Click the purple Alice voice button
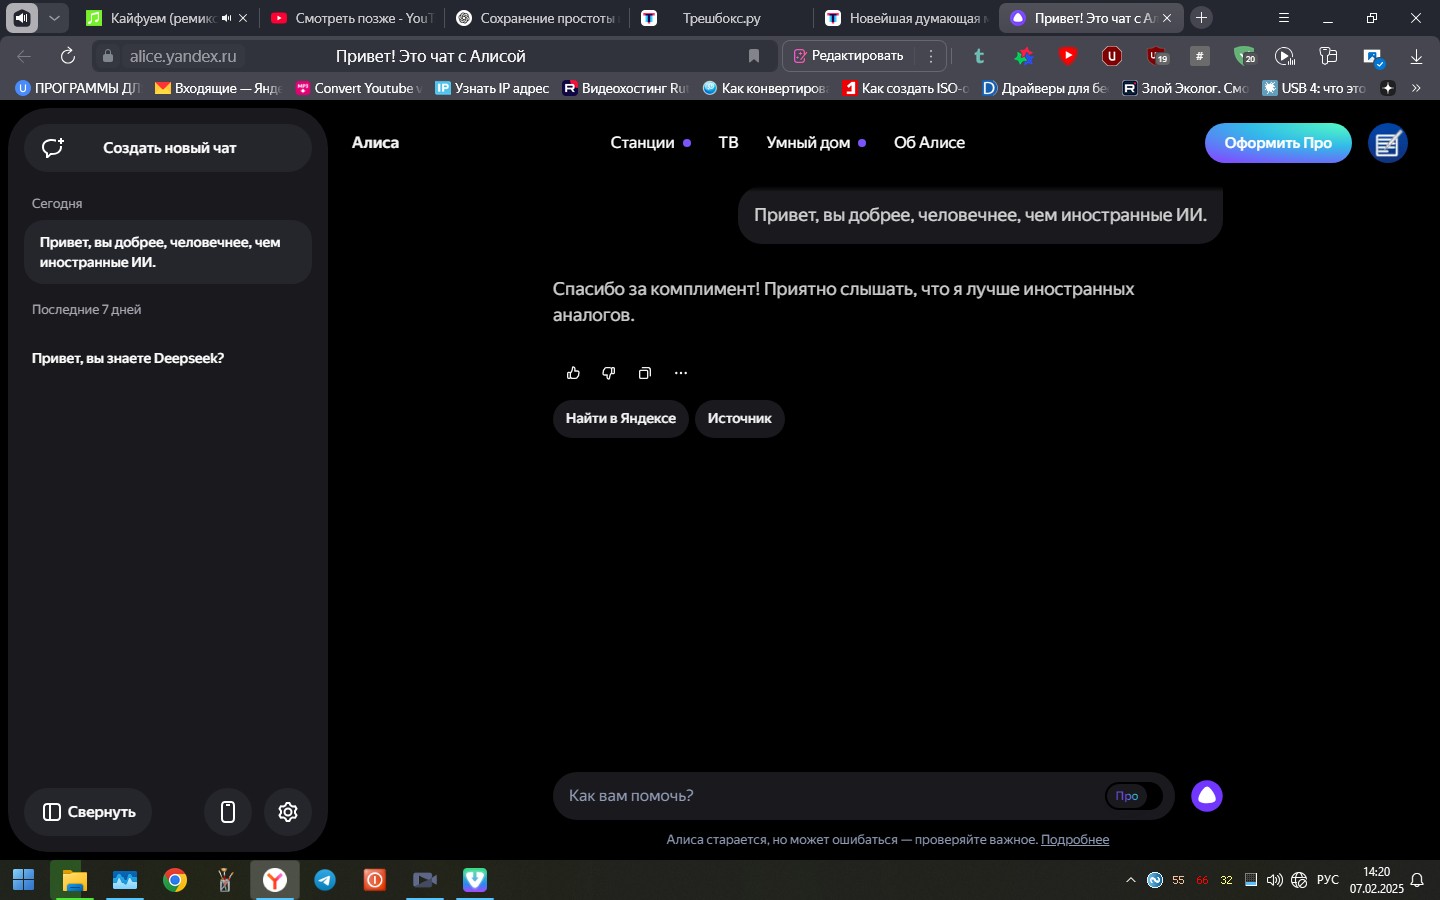 1207,796
